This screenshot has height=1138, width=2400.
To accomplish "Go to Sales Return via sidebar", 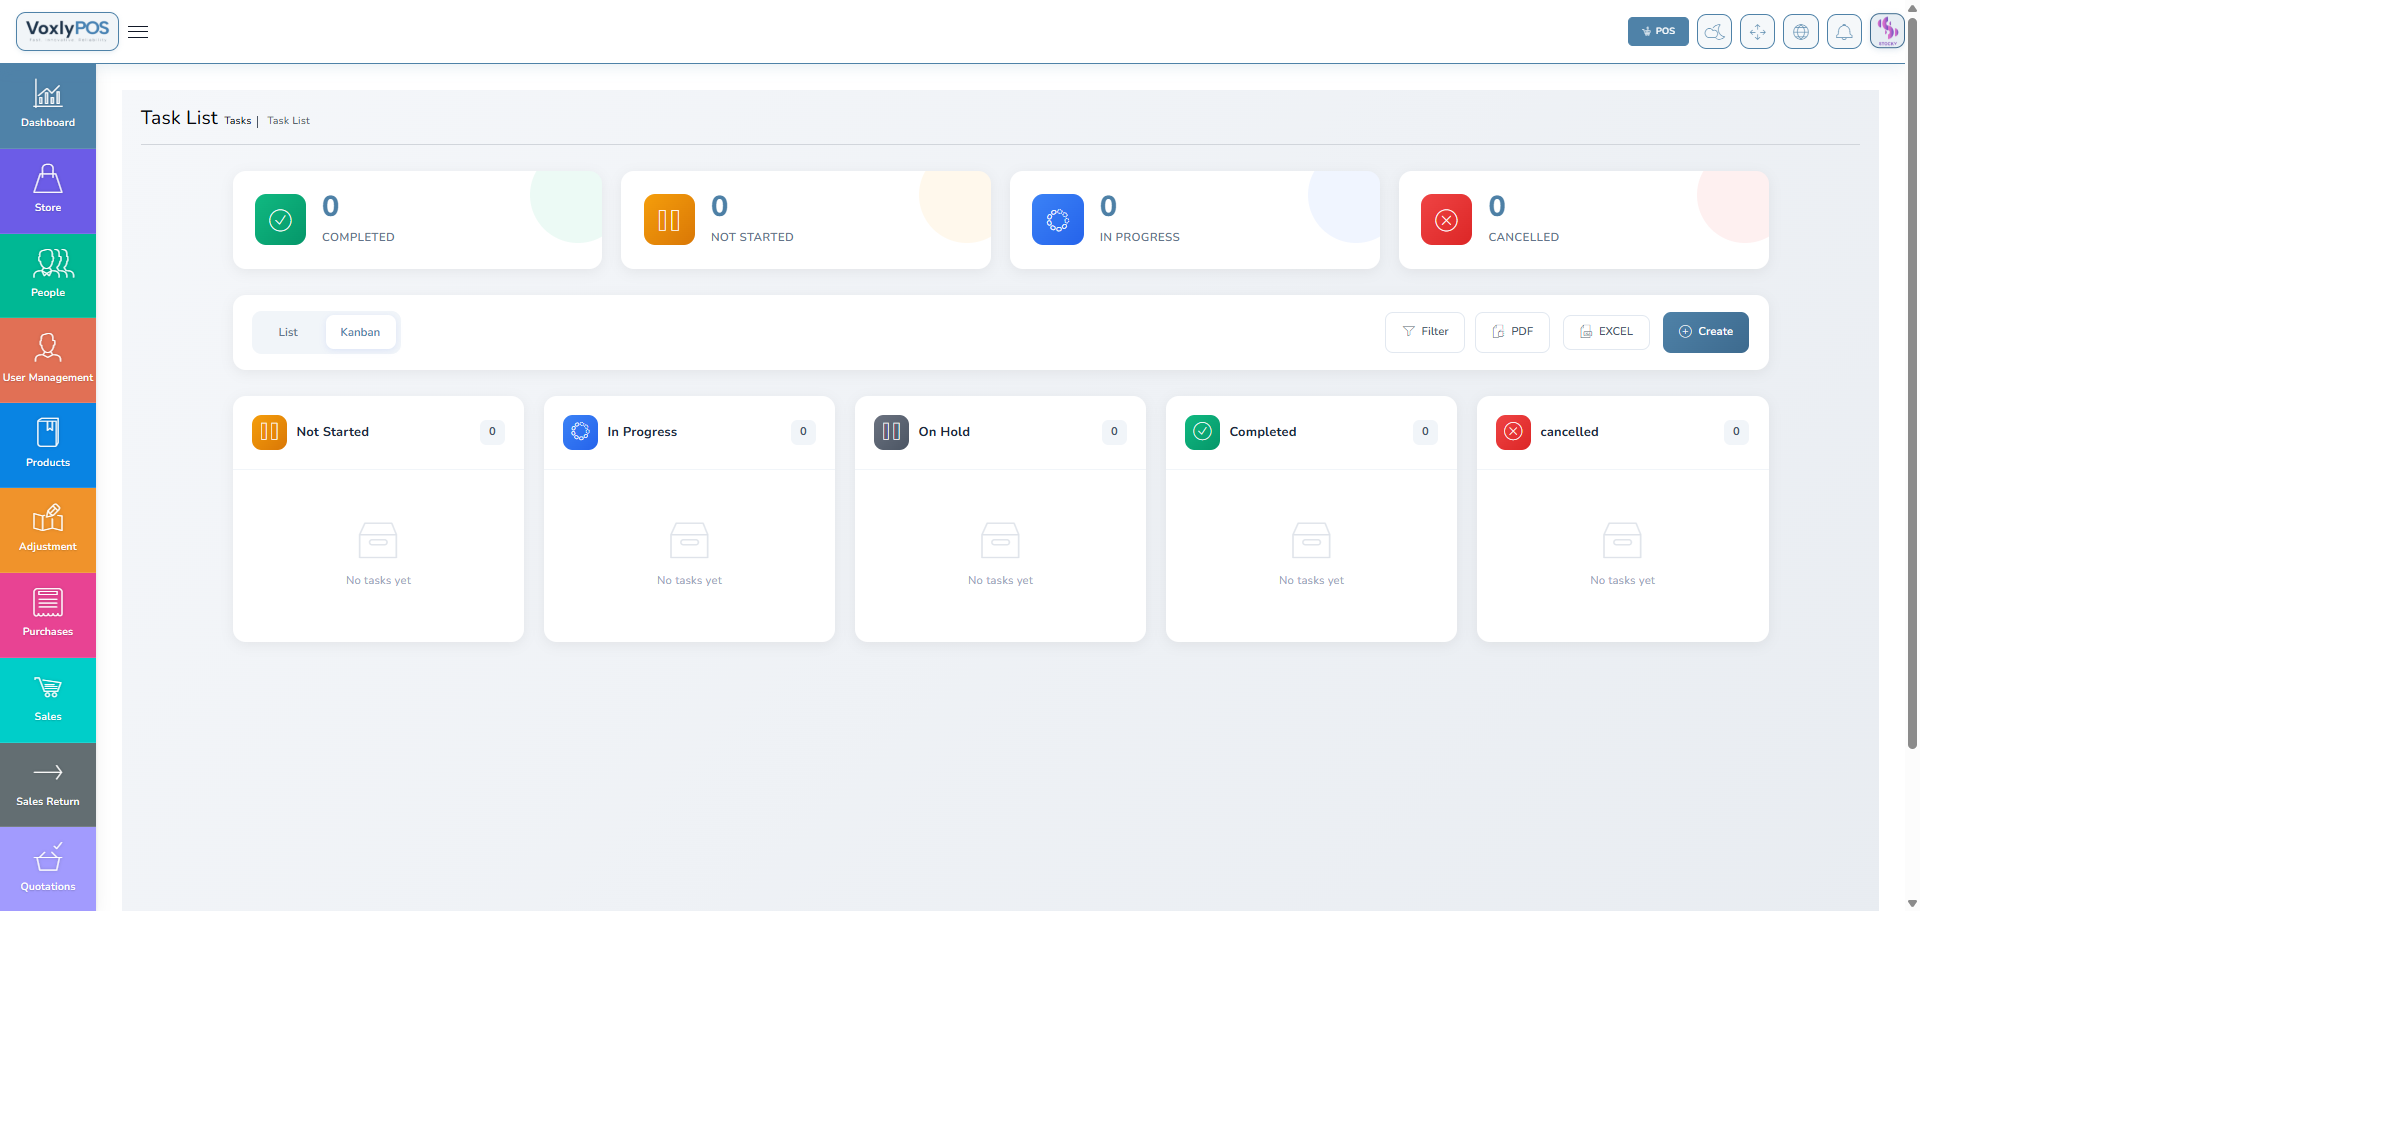I will coord(47,784).
